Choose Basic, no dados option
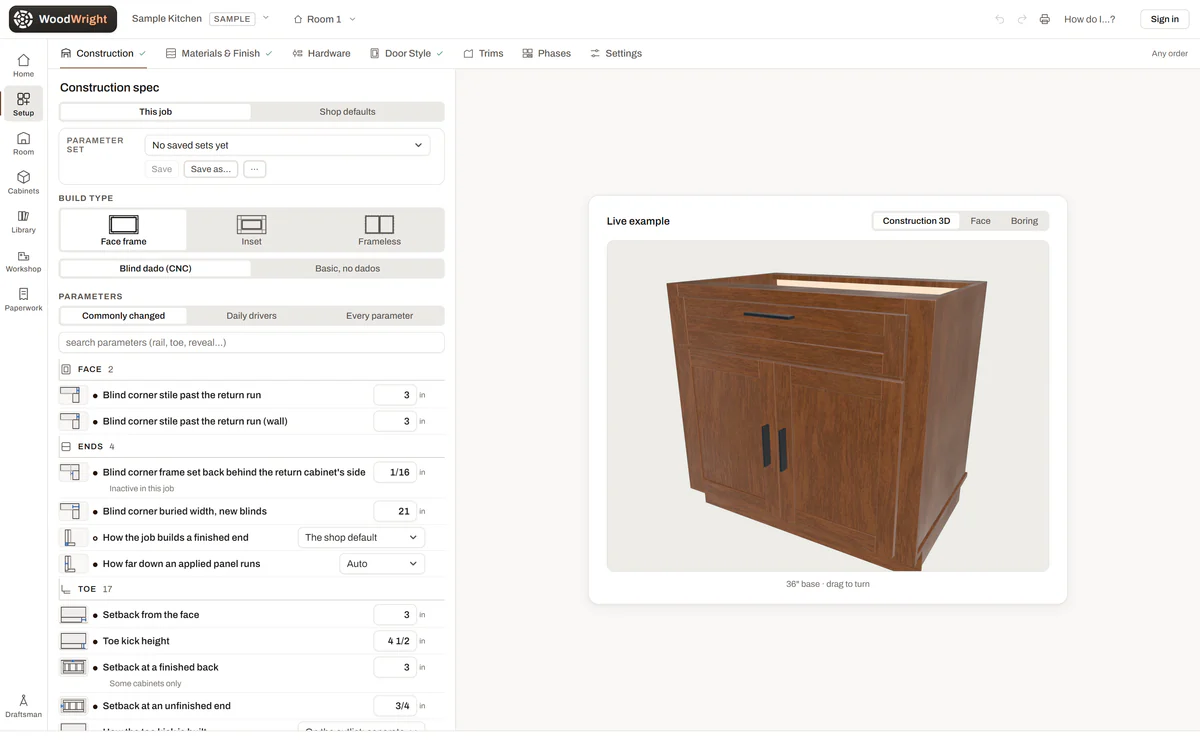Image resolution: width=1200 pixels, height=750 pixels. (x=347, y=269)
